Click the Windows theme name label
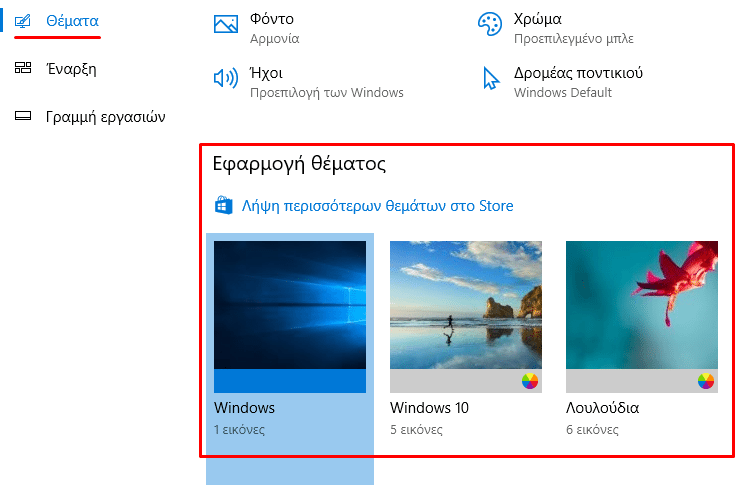This screenshot has width=750, height=500. pyautogui.click(x=244, y=408)
